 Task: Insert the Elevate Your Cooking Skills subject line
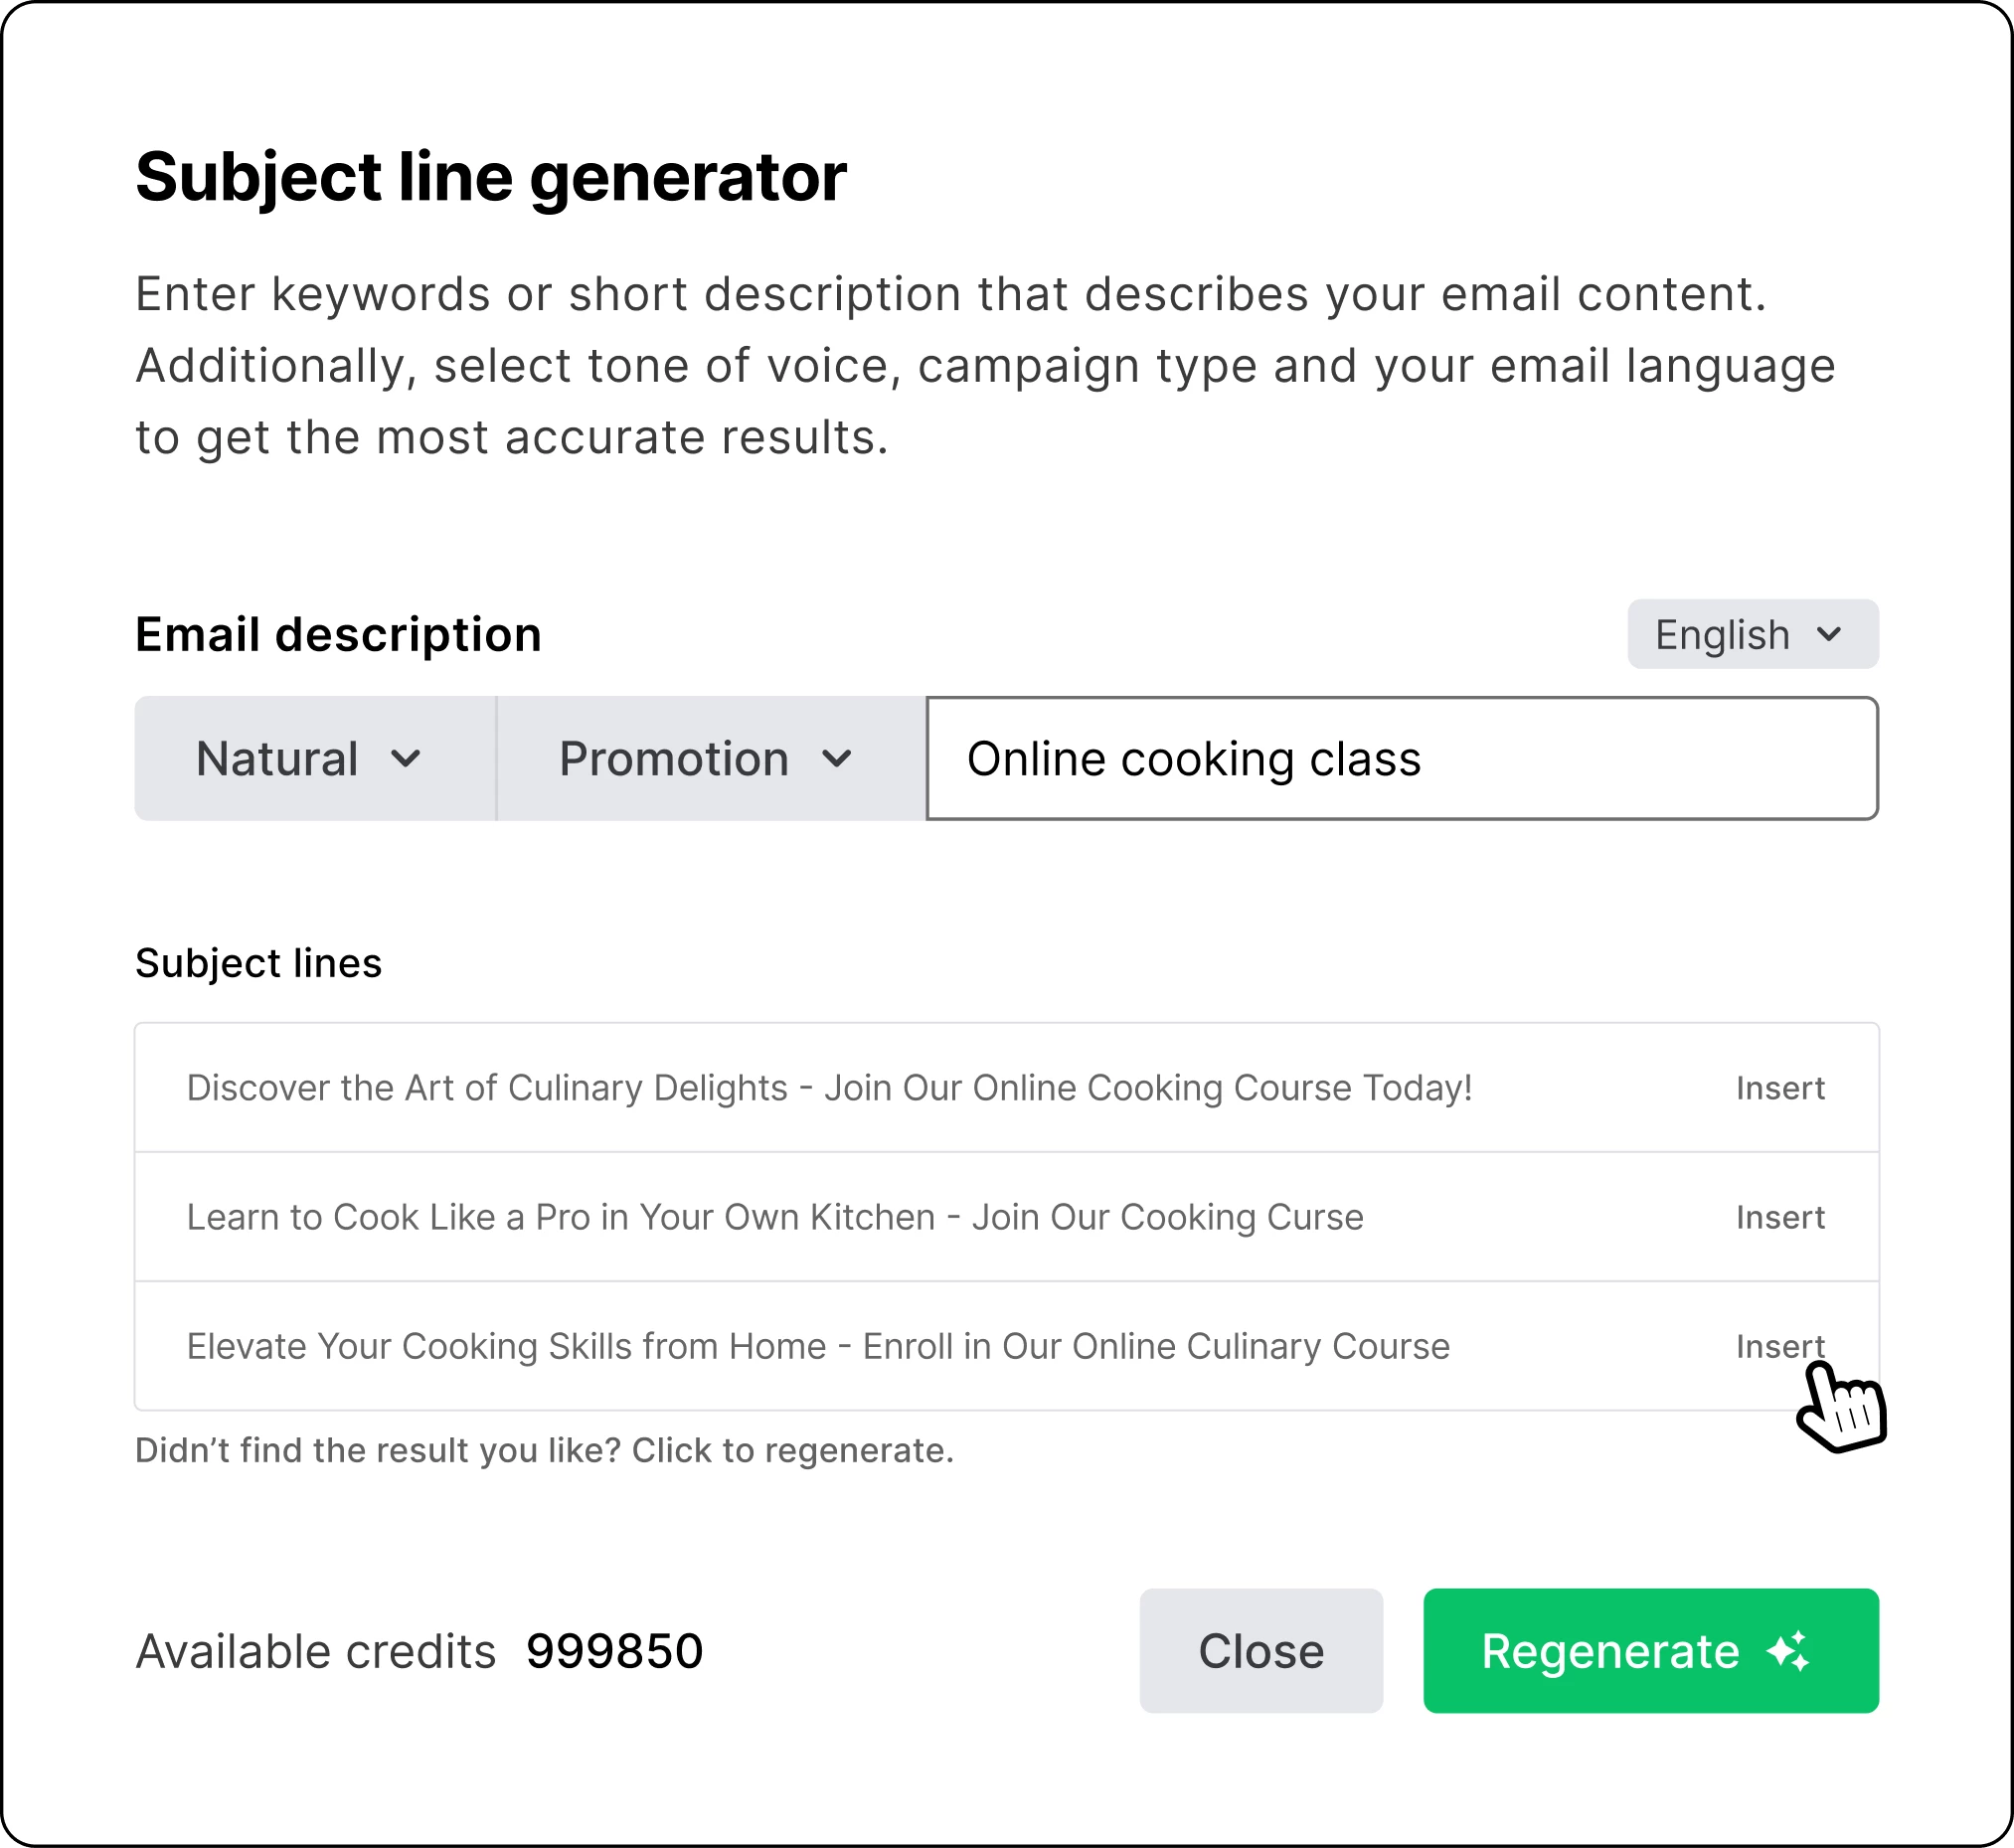coord(1780,1346)
